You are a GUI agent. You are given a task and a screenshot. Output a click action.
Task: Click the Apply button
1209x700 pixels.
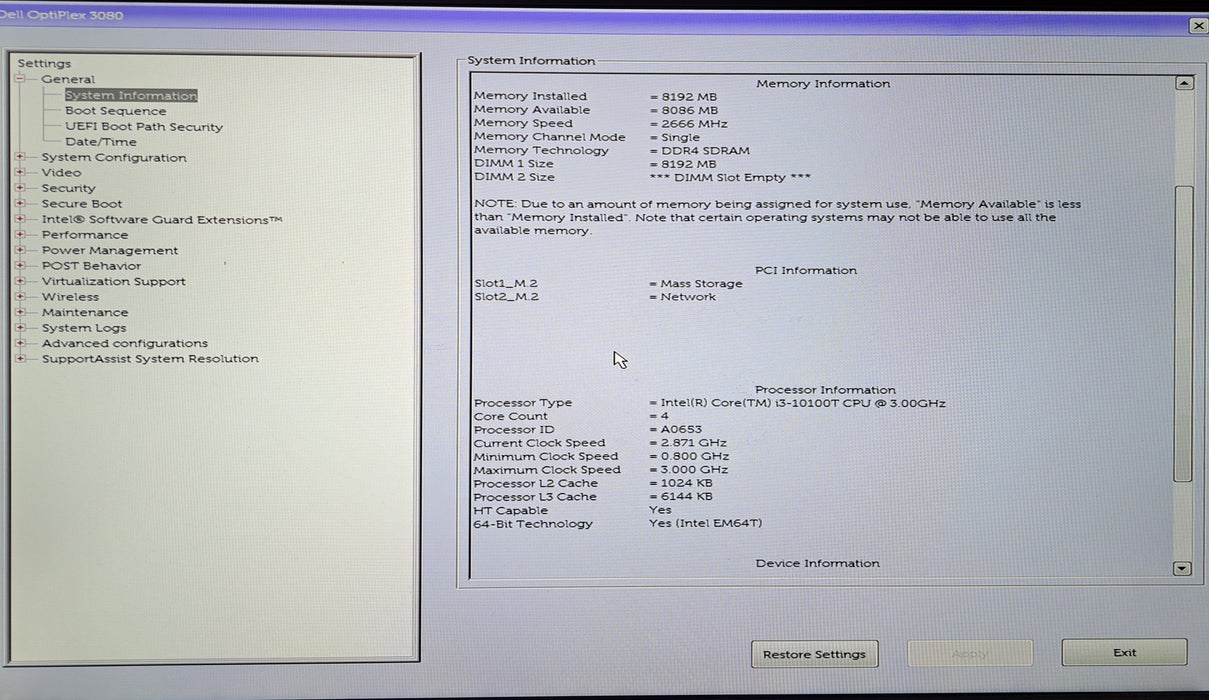pyautogui.click(x=969, y=654)
